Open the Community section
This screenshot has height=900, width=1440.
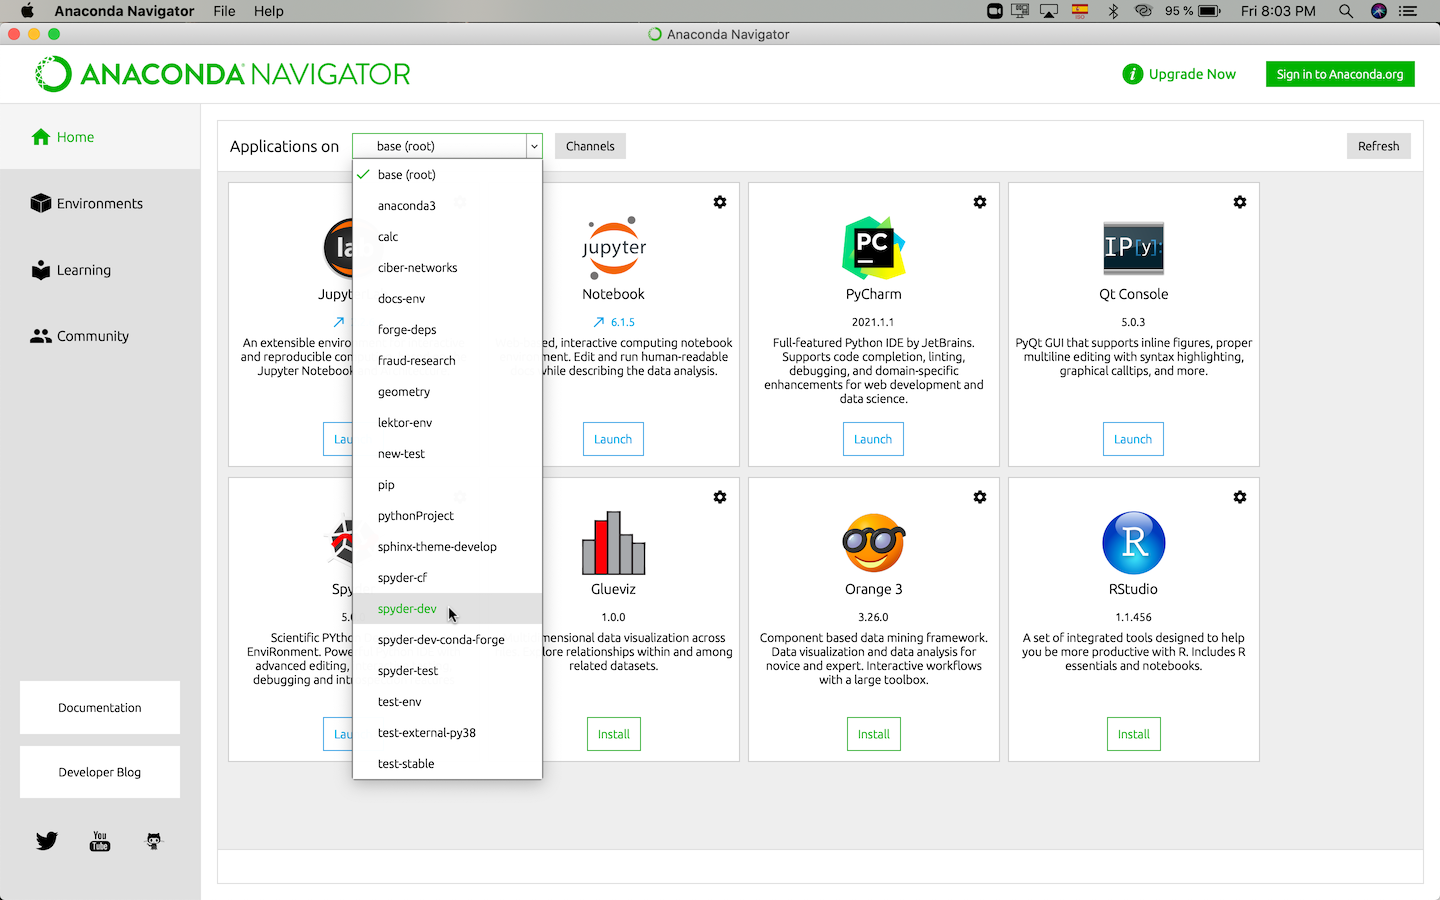[x=90, y=336]
